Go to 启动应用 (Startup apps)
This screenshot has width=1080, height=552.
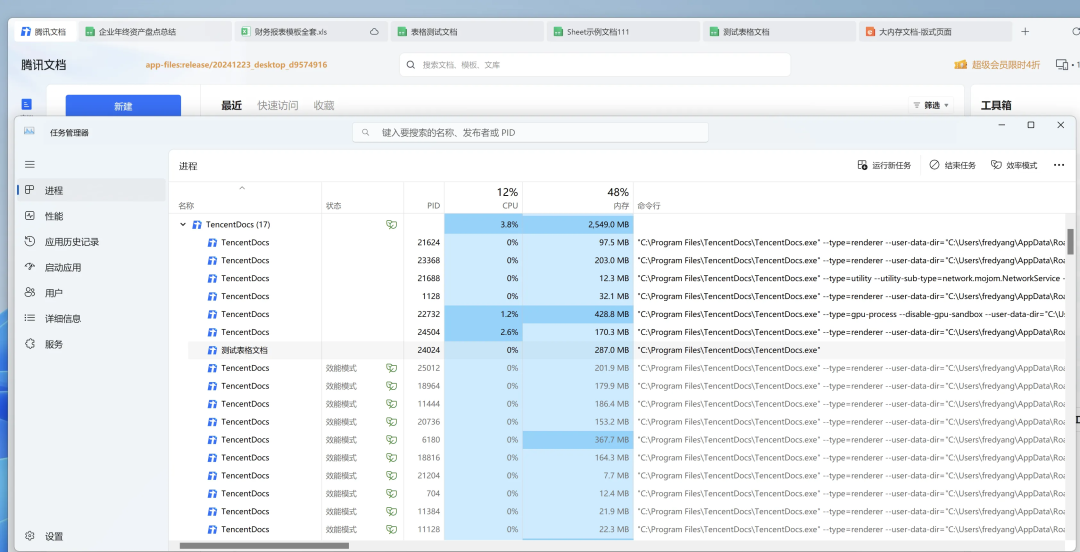click(x=92, y=267)
